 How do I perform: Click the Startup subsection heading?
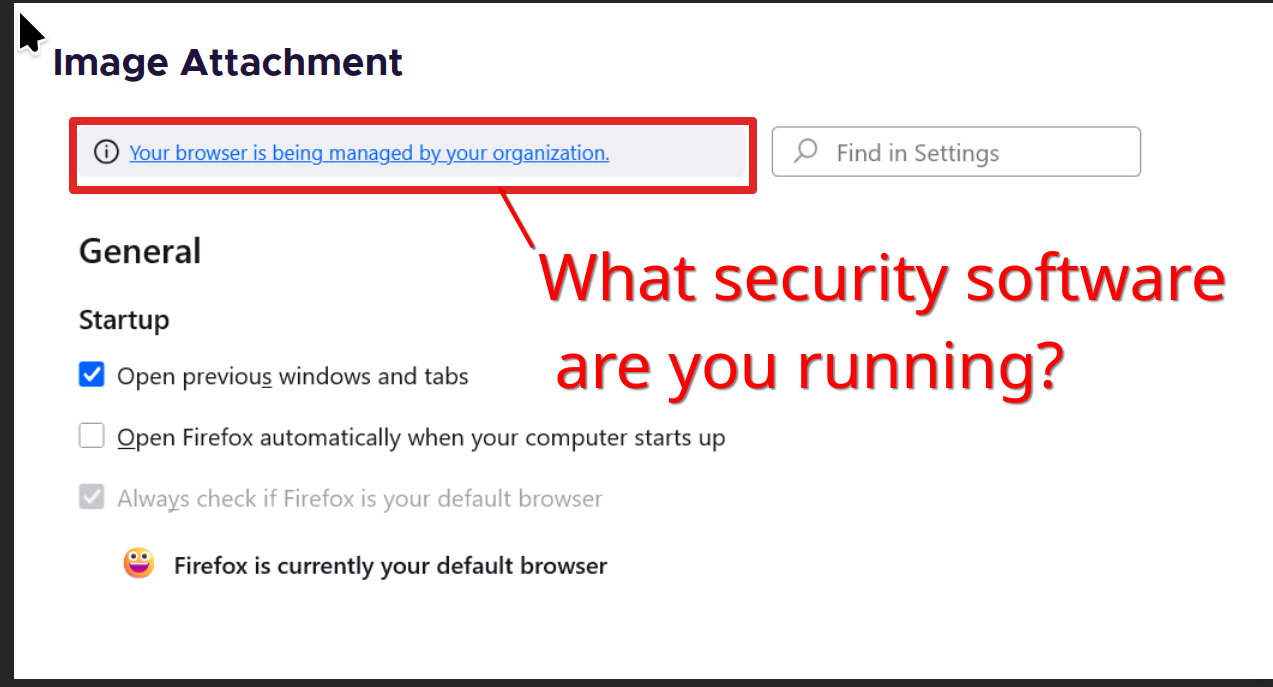(124, 320)
